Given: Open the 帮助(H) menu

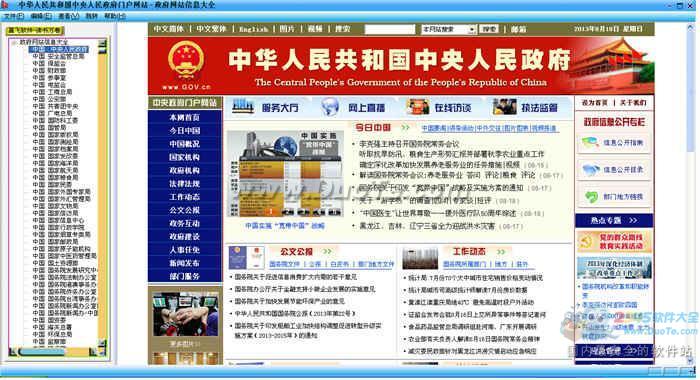Looking at the screenshot, I should [115, 16].
